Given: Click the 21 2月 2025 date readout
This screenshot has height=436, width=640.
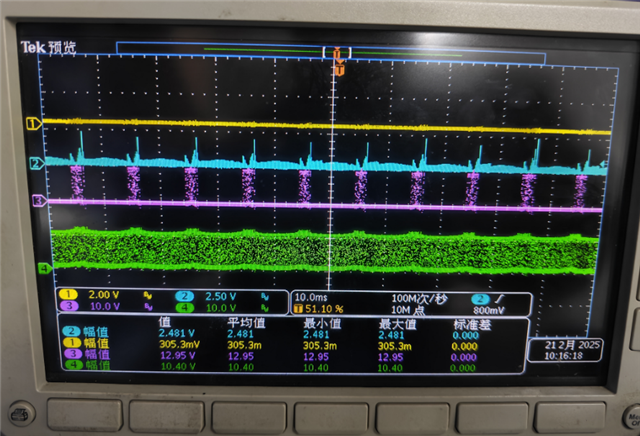Looking at the screenshot, I should 572,345.
